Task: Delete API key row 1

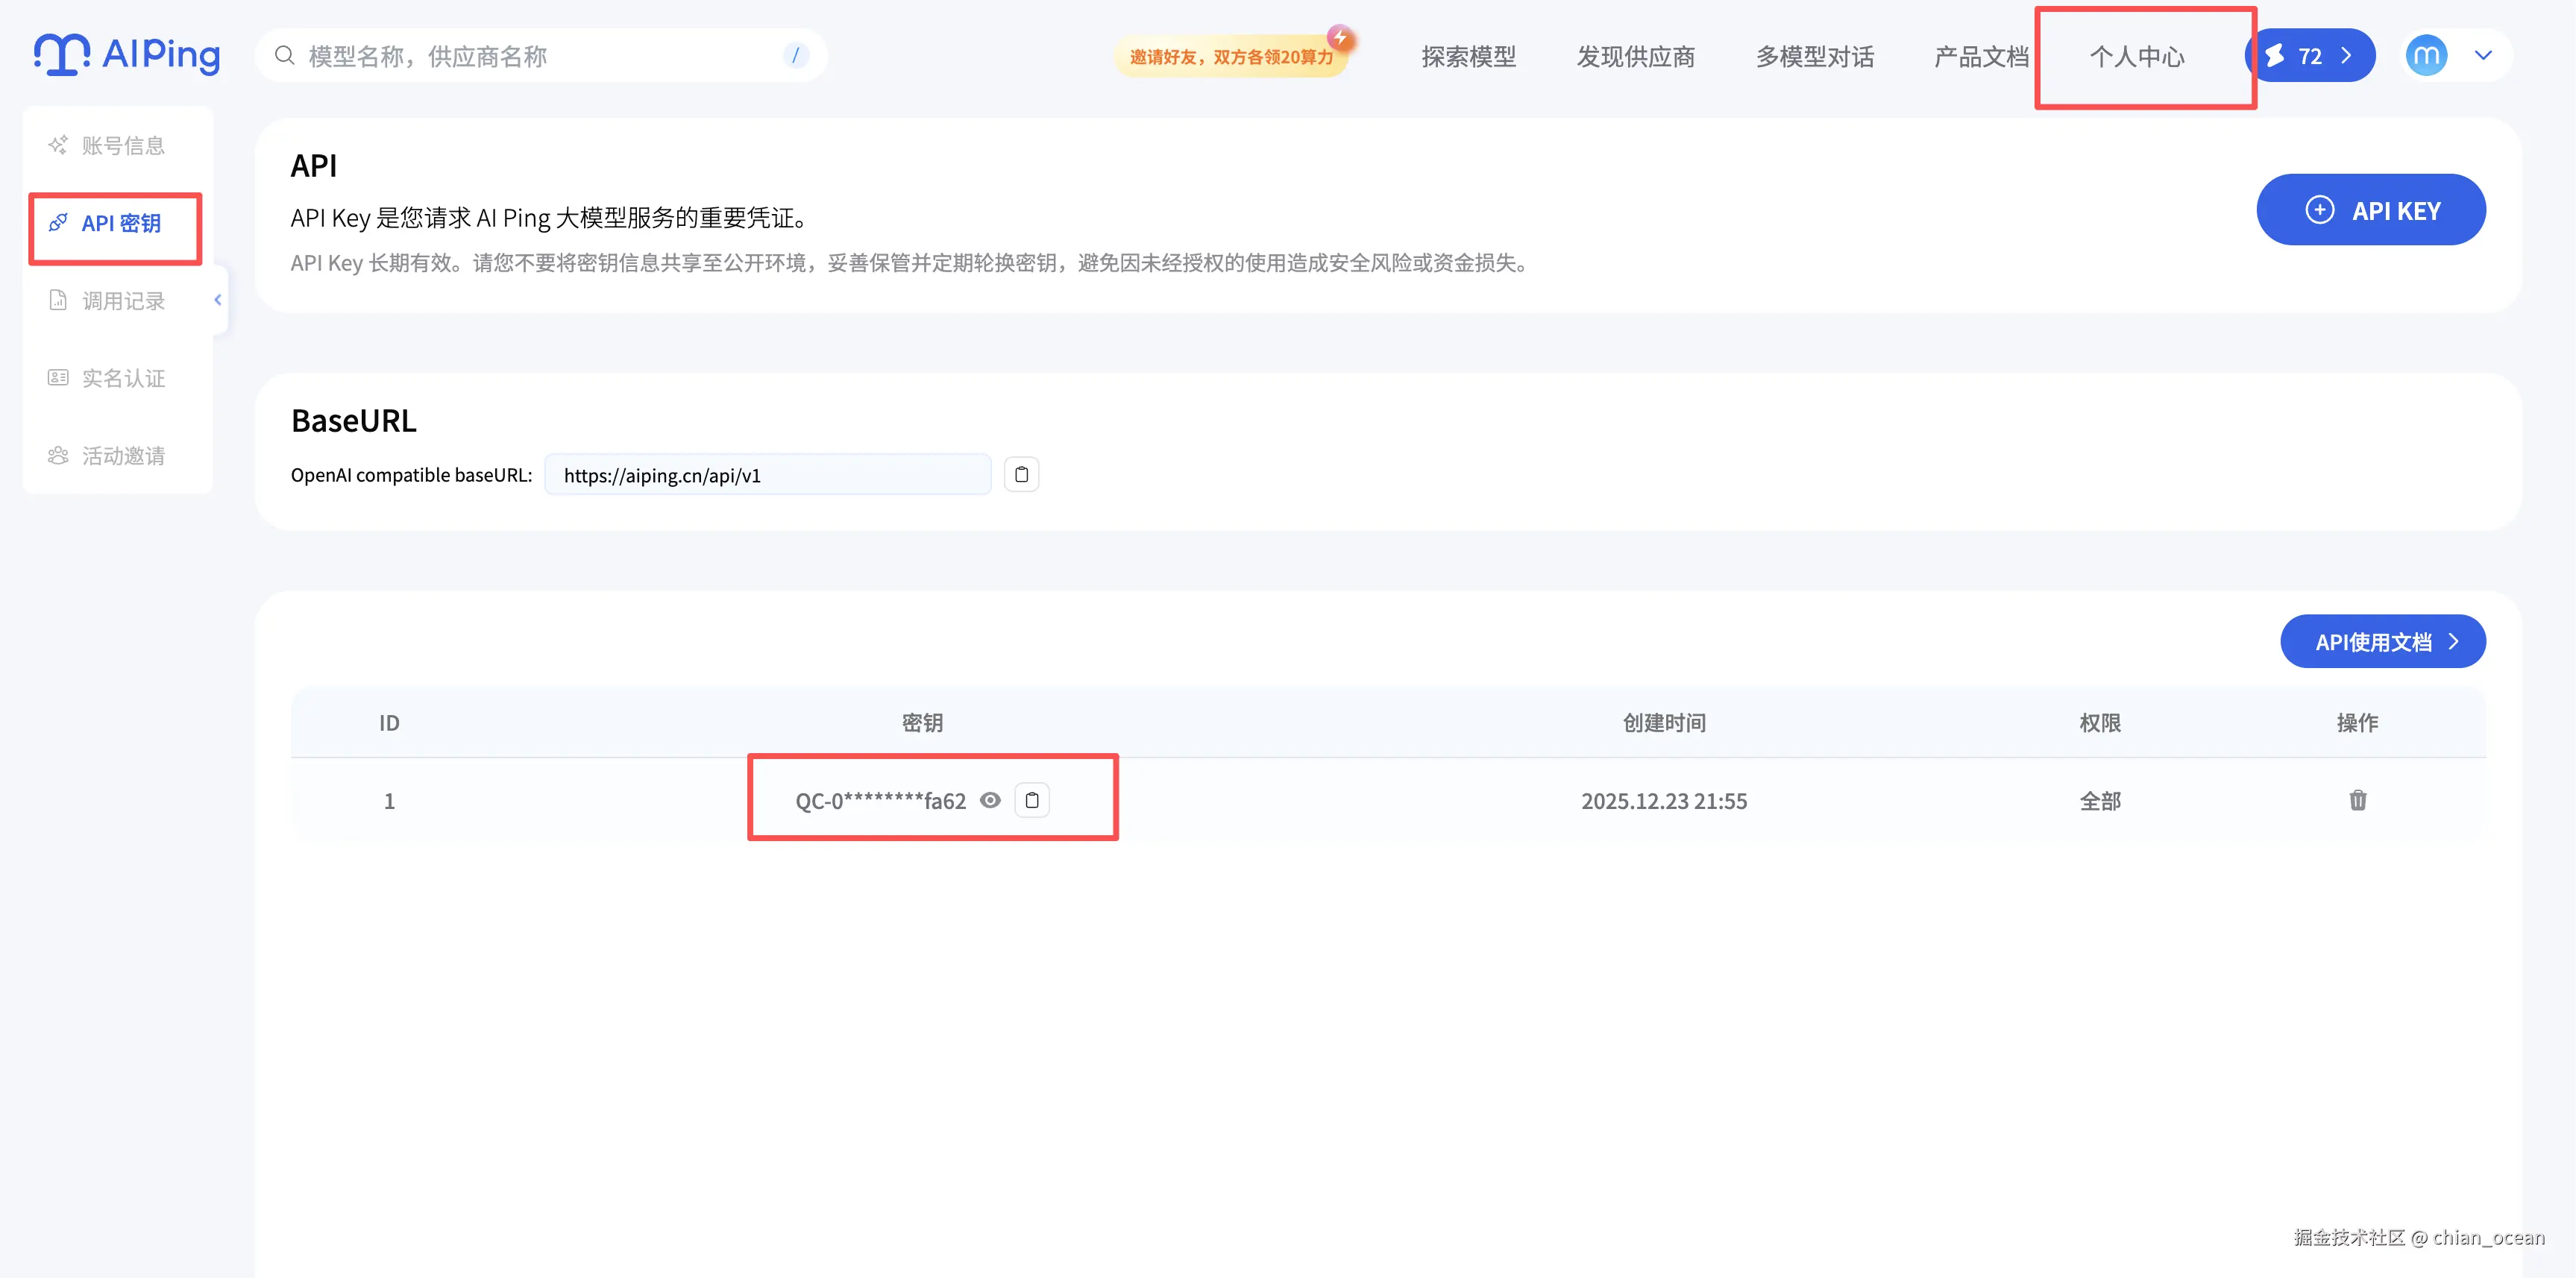Action: click(x=2357, y=800)
